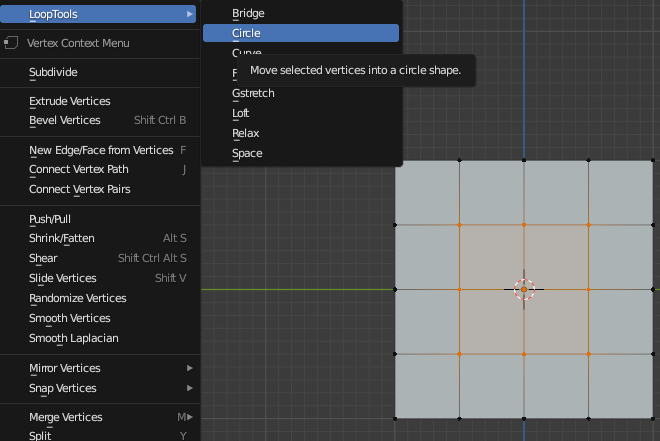This screenshot has height=441, width=660.
Task: Choose Bridge in LoopTools submenu
Action: pos(301,13)
